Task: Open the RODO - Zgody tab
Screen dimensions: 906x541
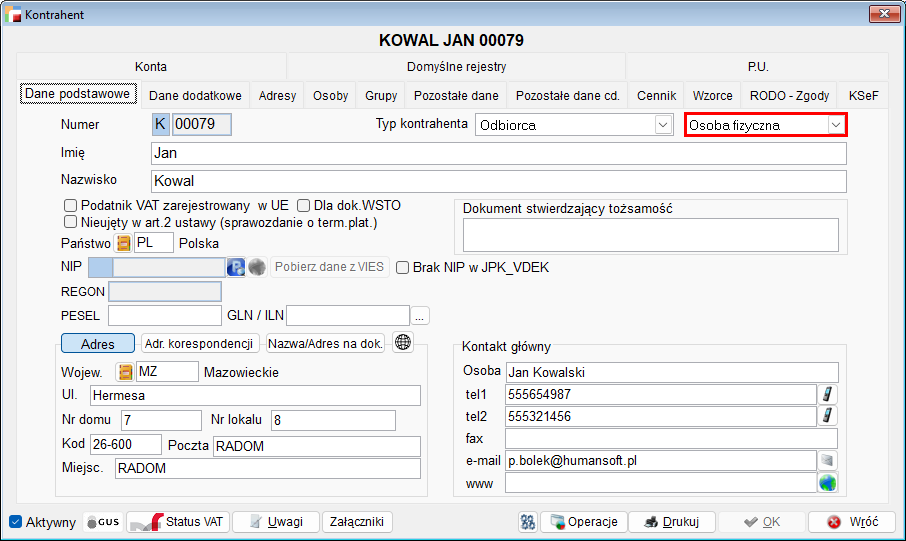Action: [x=788, y=96]
